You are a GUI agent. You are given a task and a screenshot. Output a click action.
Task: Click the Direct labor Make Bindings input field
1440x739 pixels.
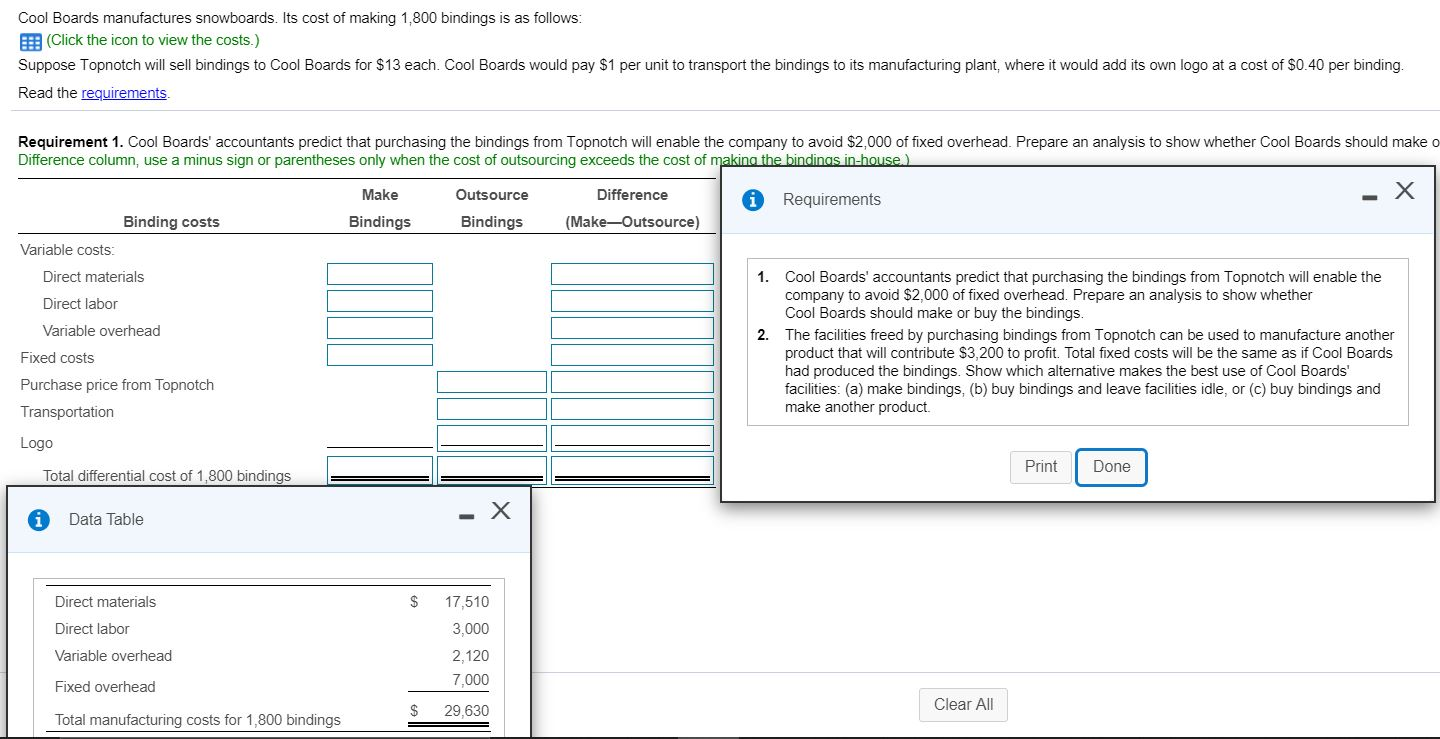click(x=380, y=300)
